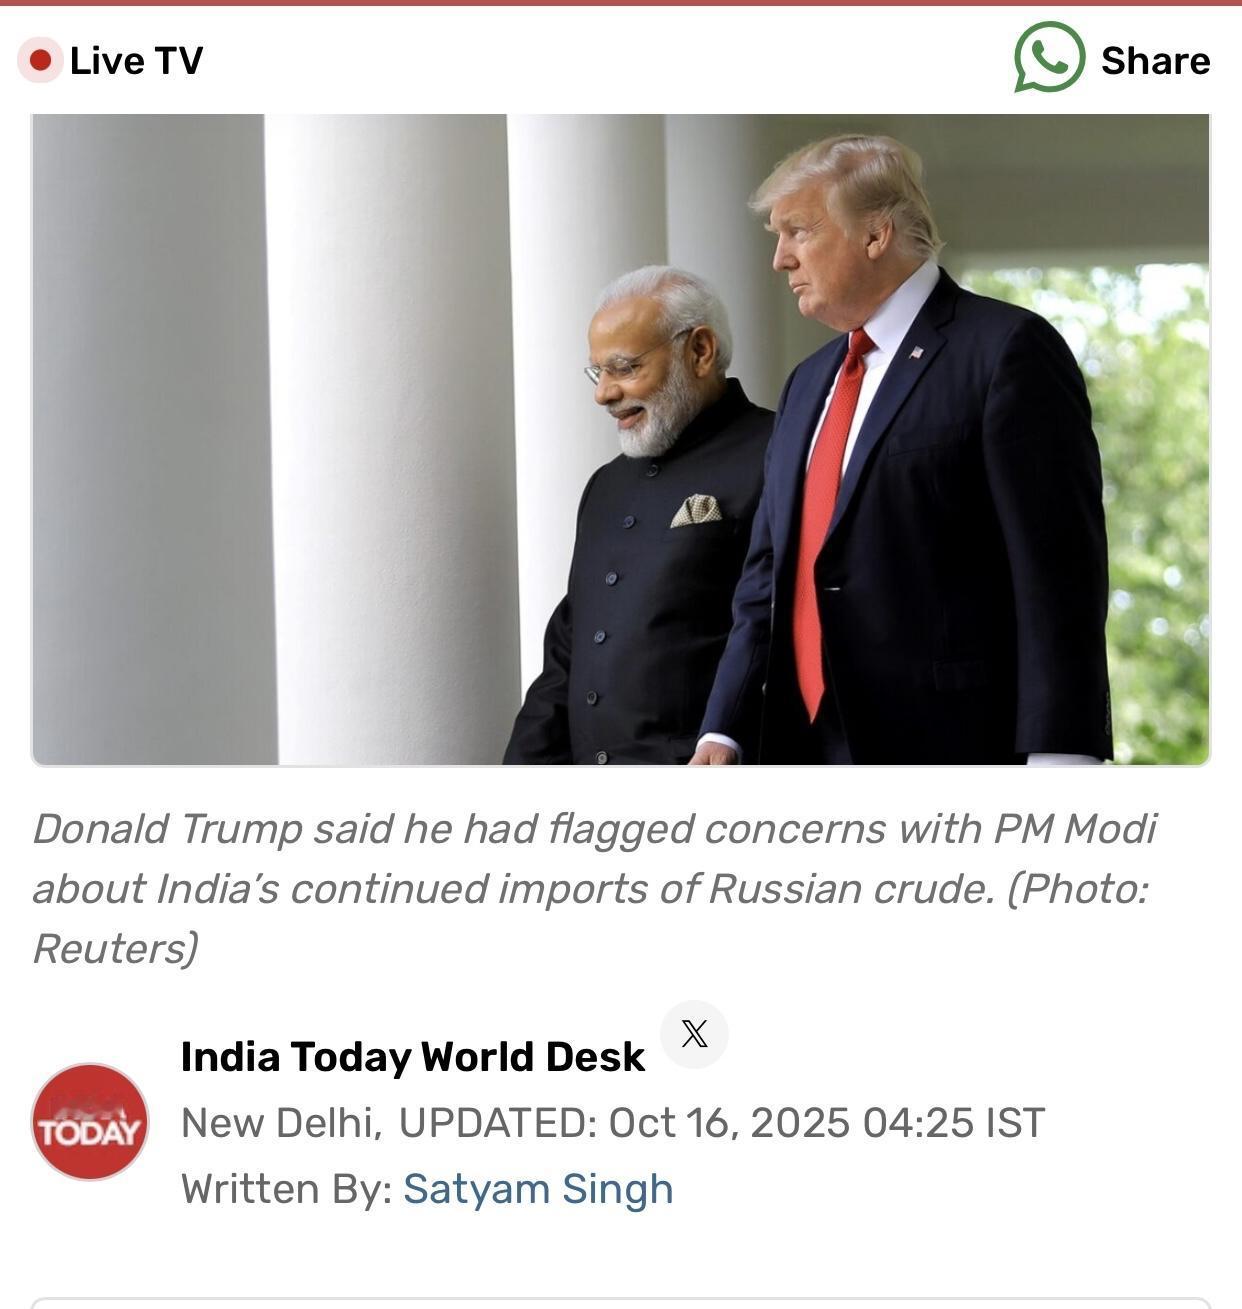Tap the red India Today logo avatar
The width and height of the screenshot is (1242, 1309).
tap(90, 1122)
